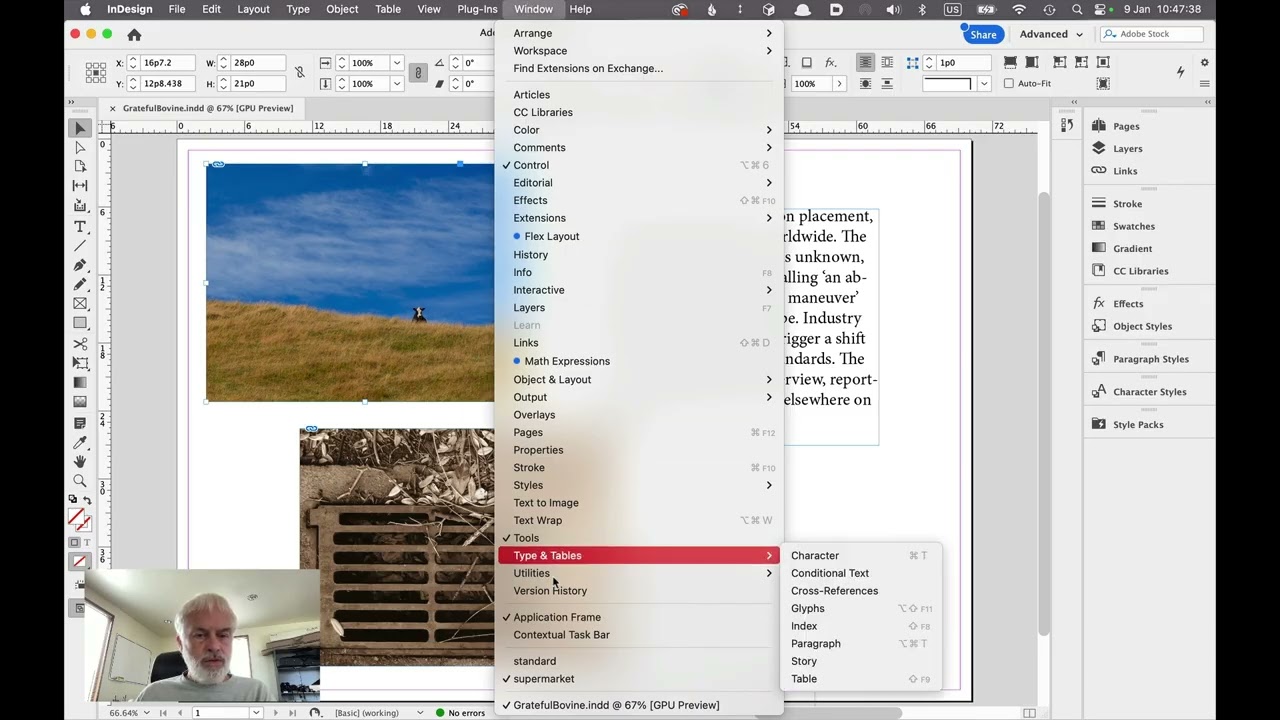Open the Advanced workspace switcher dropdown

[1052, 34]
